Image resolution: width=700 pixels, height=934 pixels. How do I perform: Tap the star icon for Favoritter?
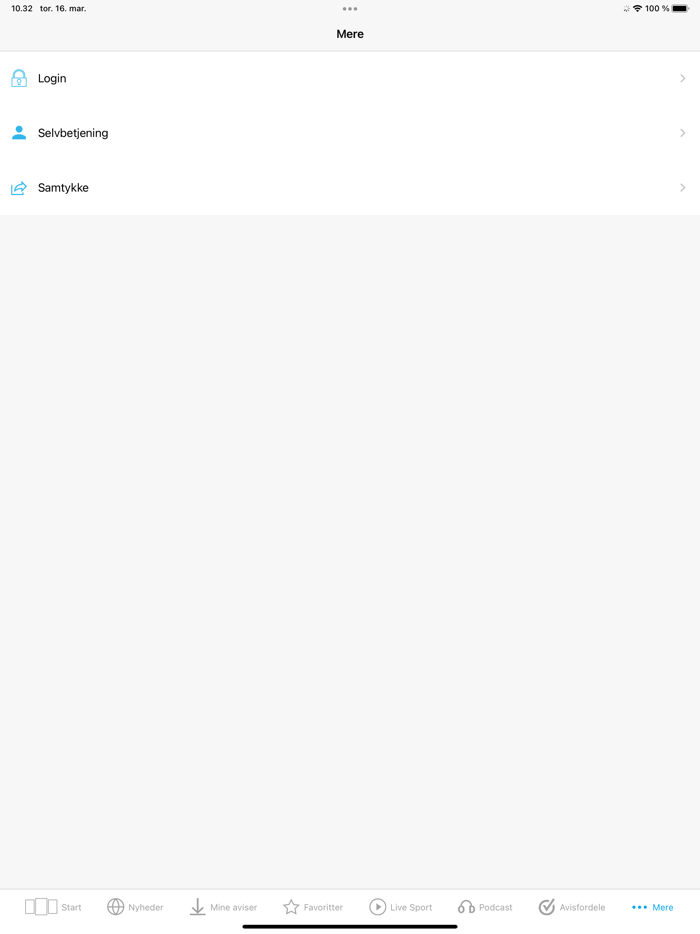point(291,907)
